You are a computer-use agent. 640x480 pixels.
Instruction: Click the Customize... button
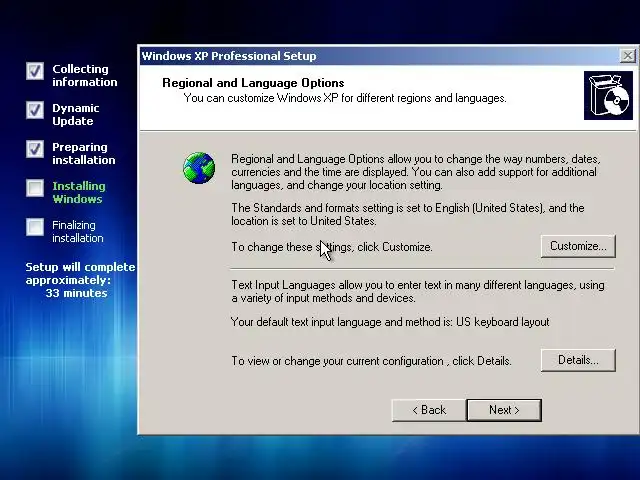point(578,246)
